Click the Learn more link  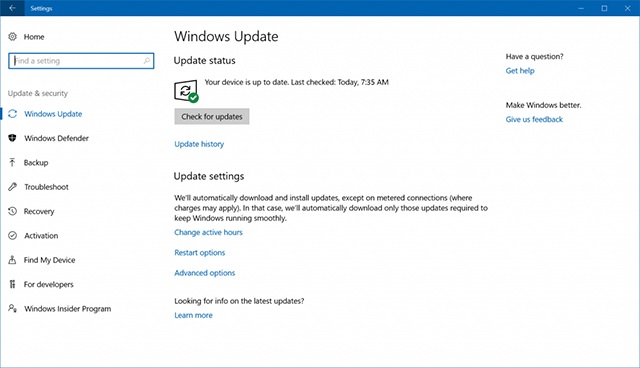[x=193, y=315]
